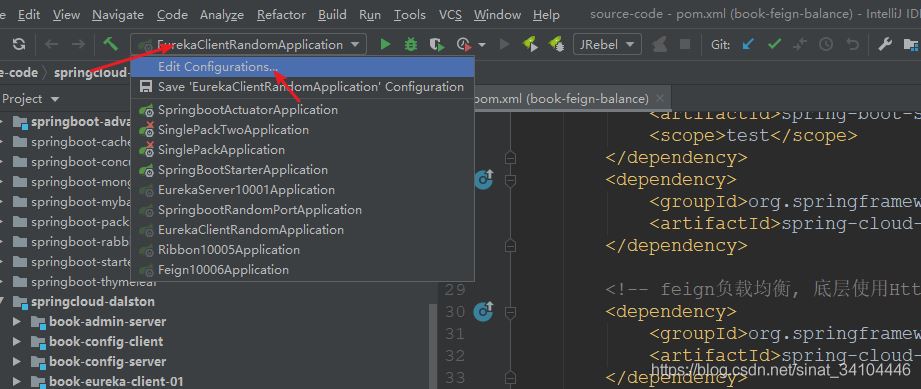This screenshot has height=389, width=921.
Task: Close the pom.xml (book-feign-balance) tab
Action: (x=660, y=99)
